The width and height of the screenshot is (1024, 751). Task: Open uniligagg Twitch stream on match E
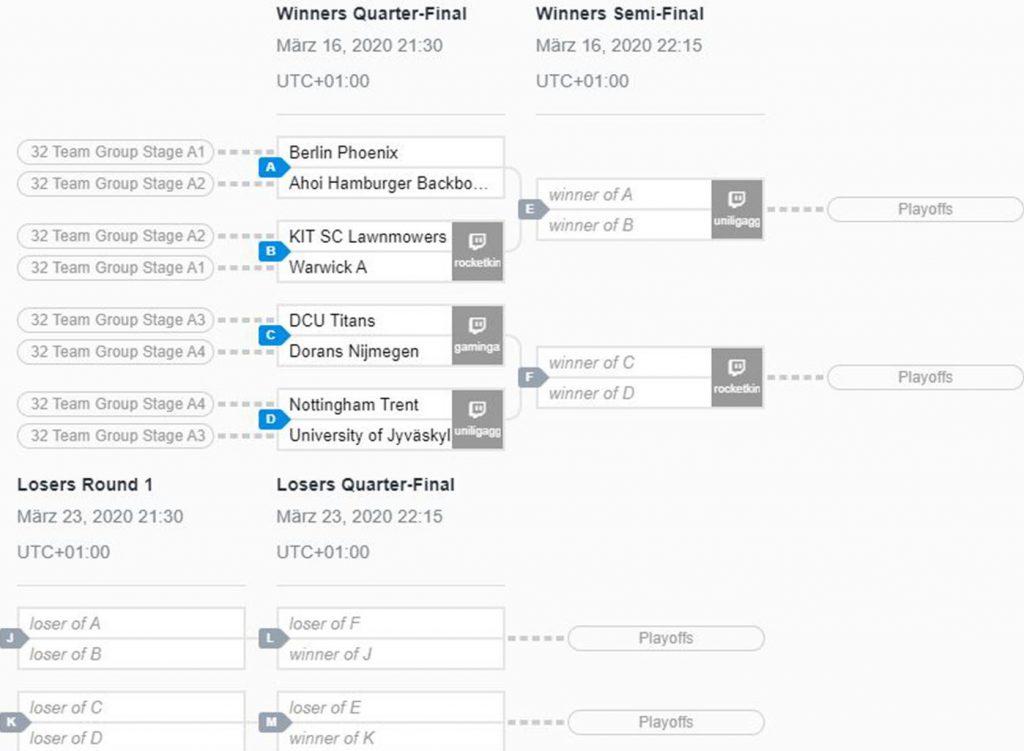point(737,210)
